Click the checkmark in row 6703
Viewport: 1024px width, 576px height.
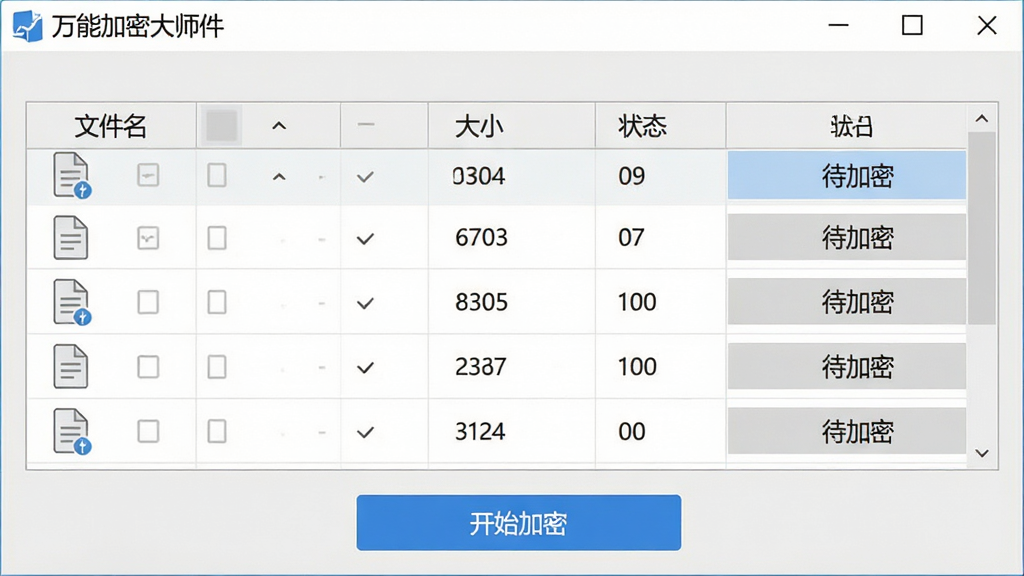click(366, 239)
